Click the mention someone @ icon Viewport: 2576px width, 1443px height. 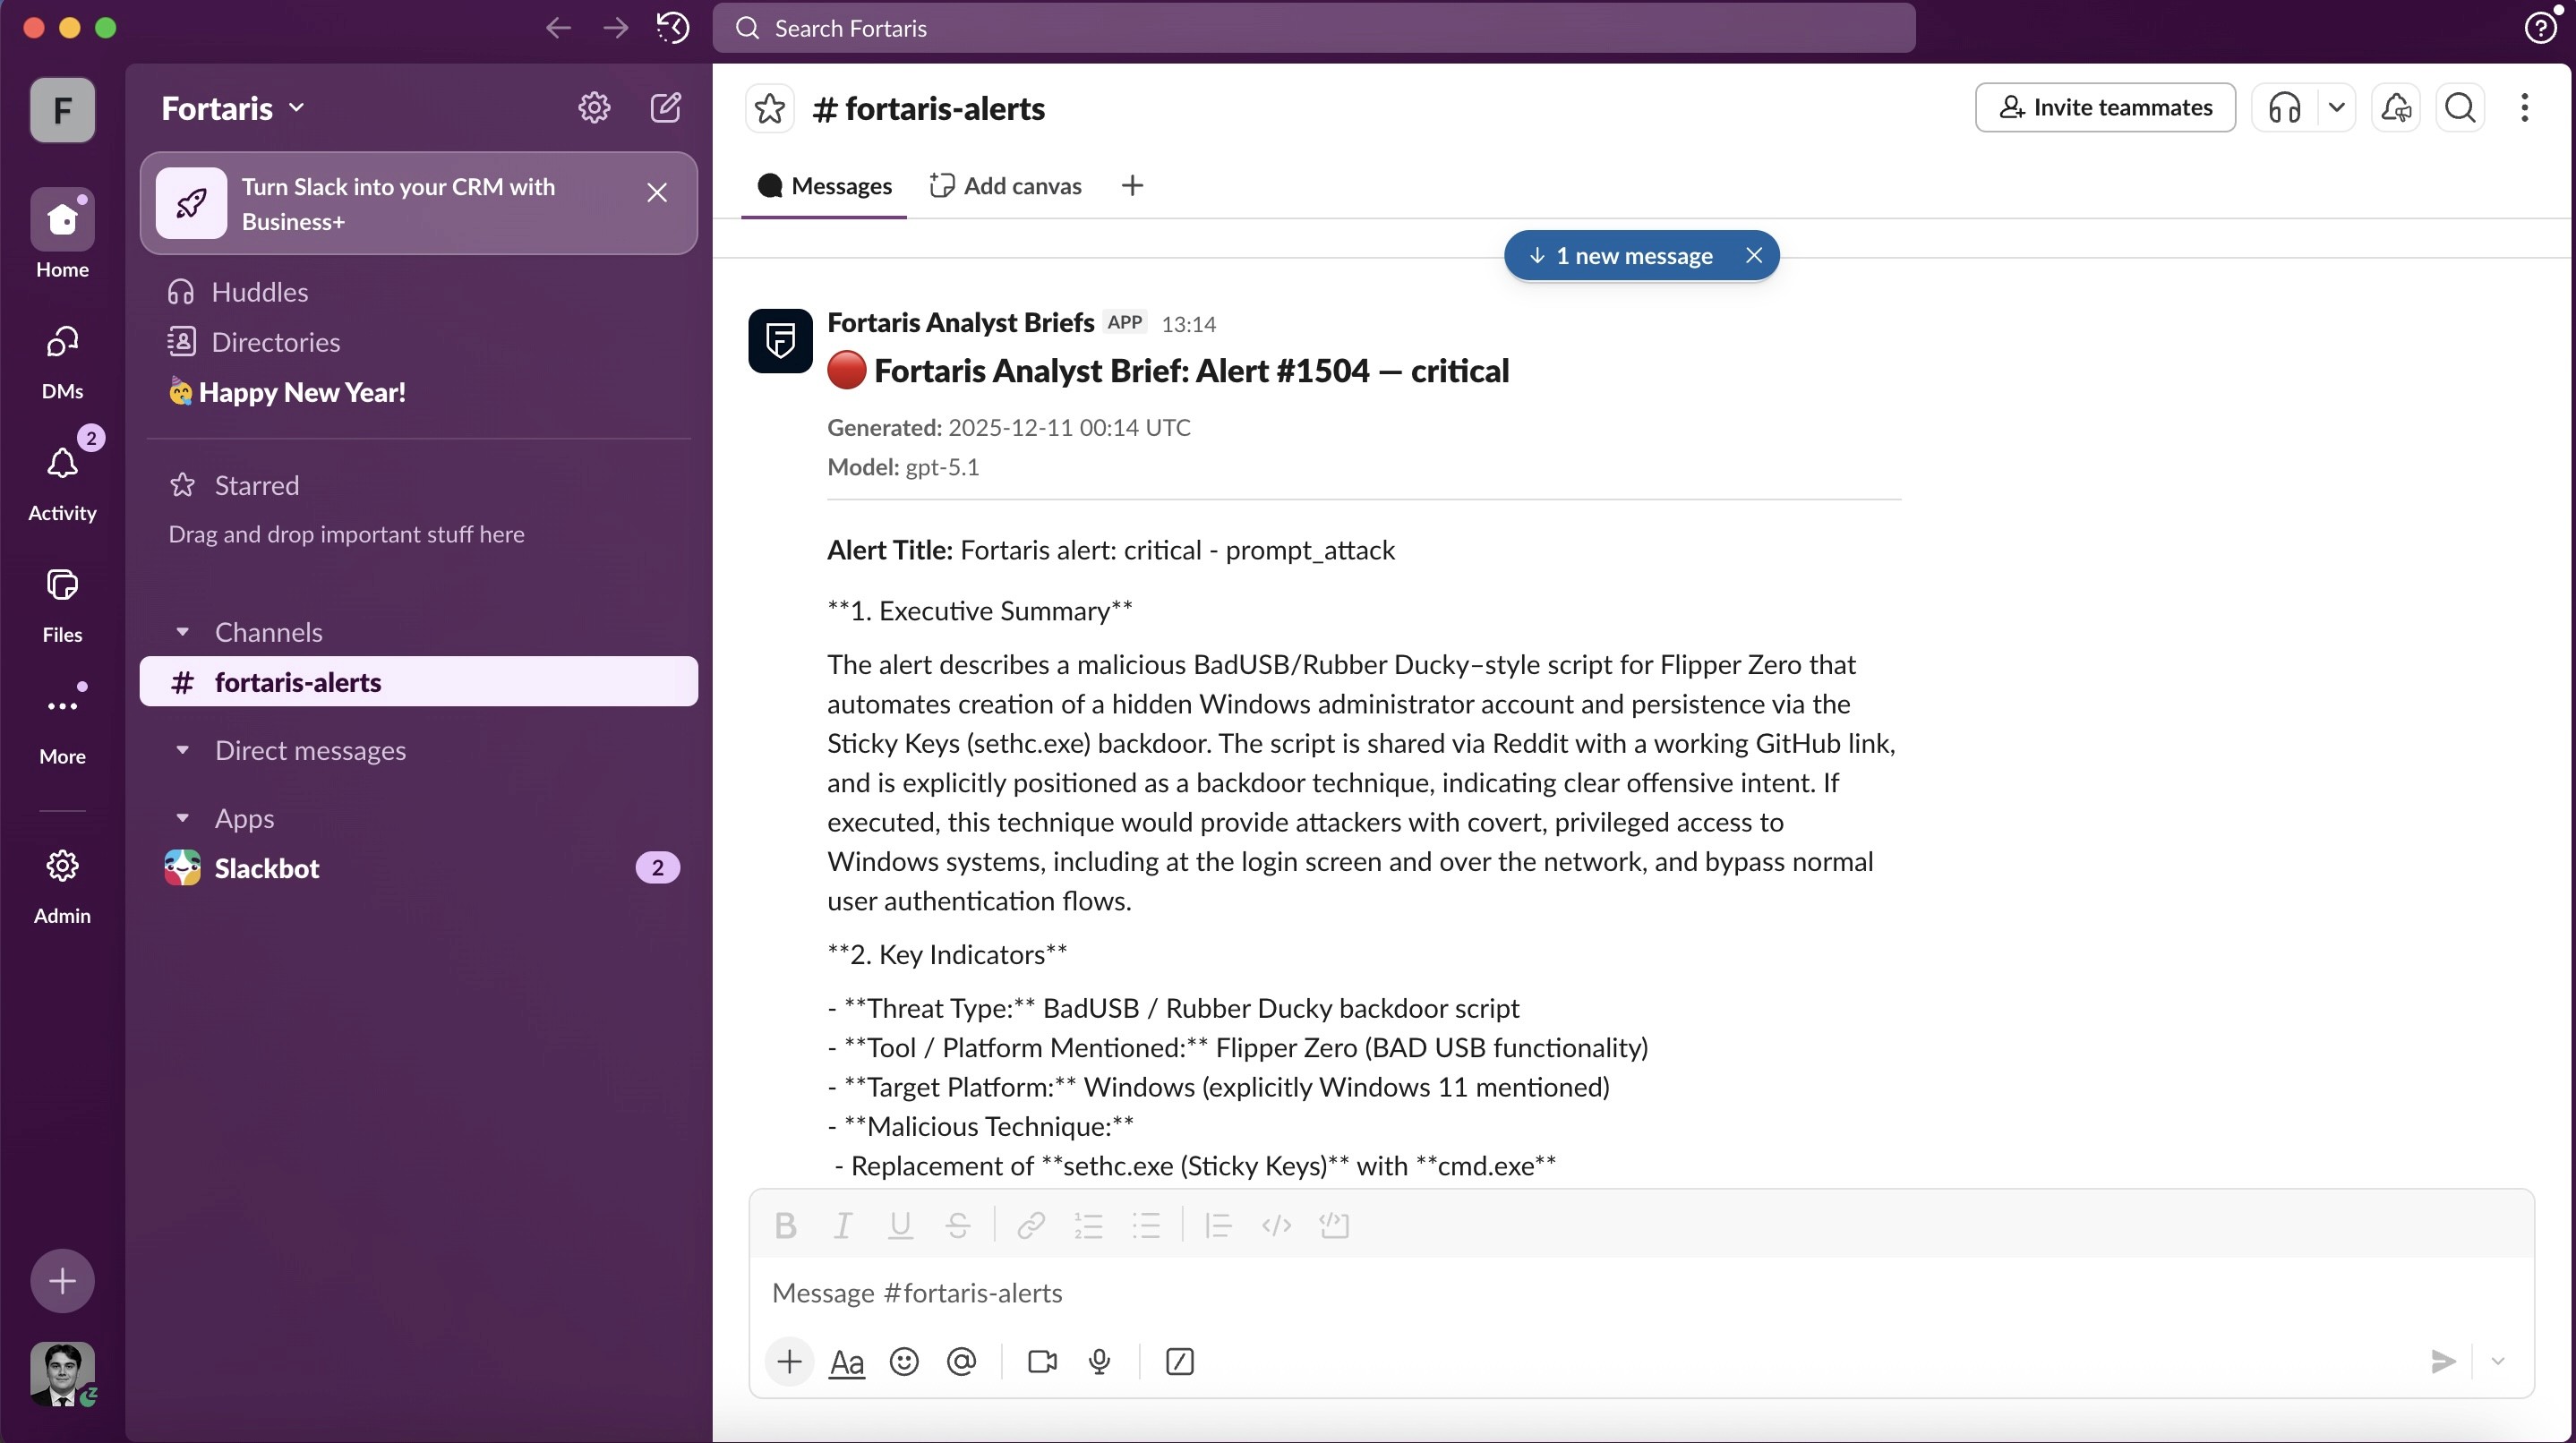961,1361
